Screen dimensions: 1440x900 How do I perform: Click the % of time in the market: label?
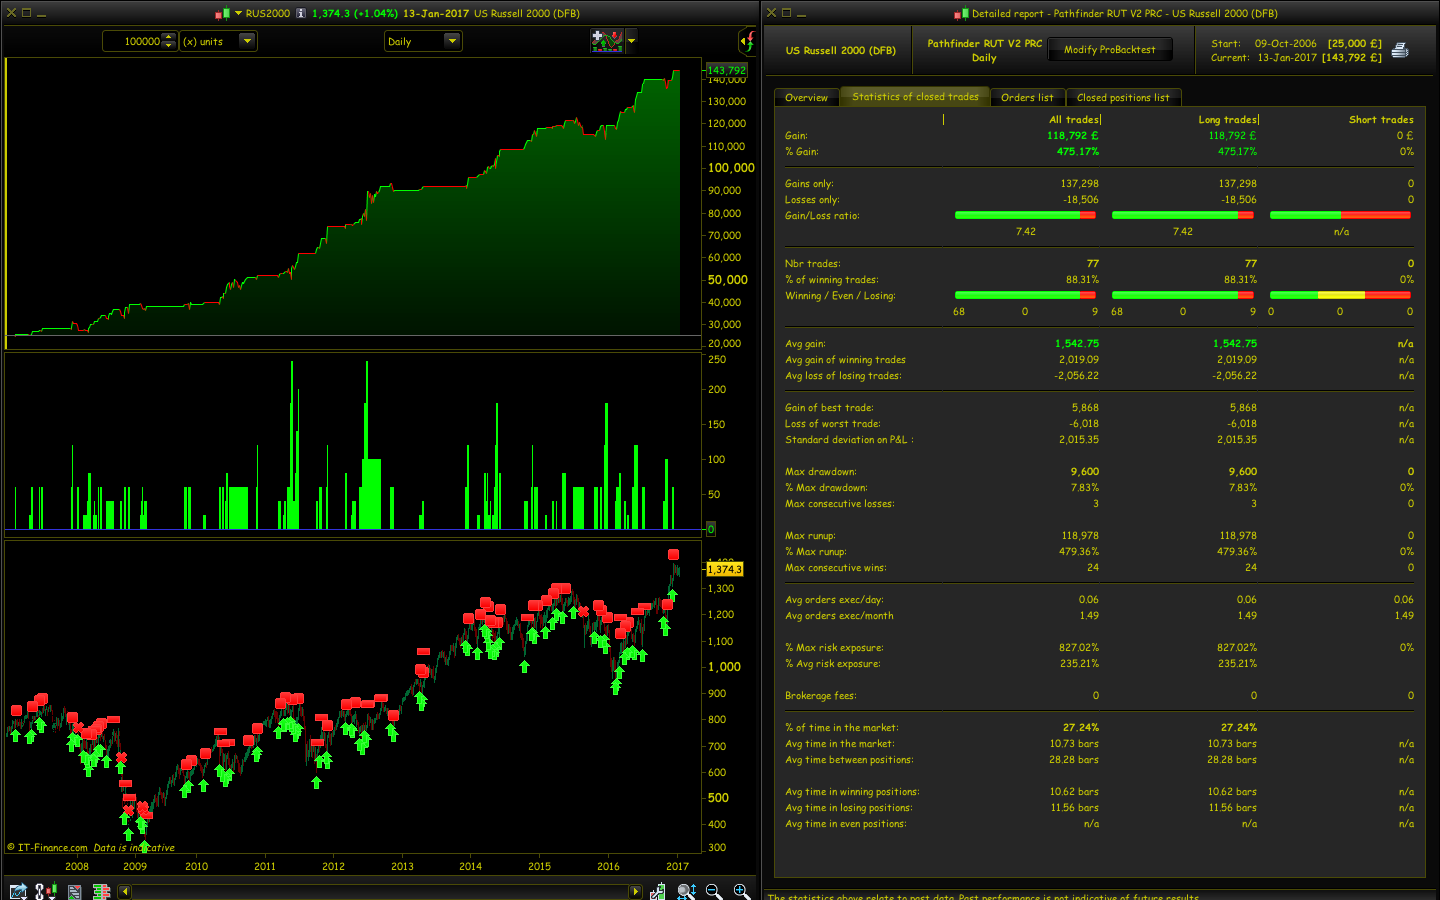coord(841,727)
